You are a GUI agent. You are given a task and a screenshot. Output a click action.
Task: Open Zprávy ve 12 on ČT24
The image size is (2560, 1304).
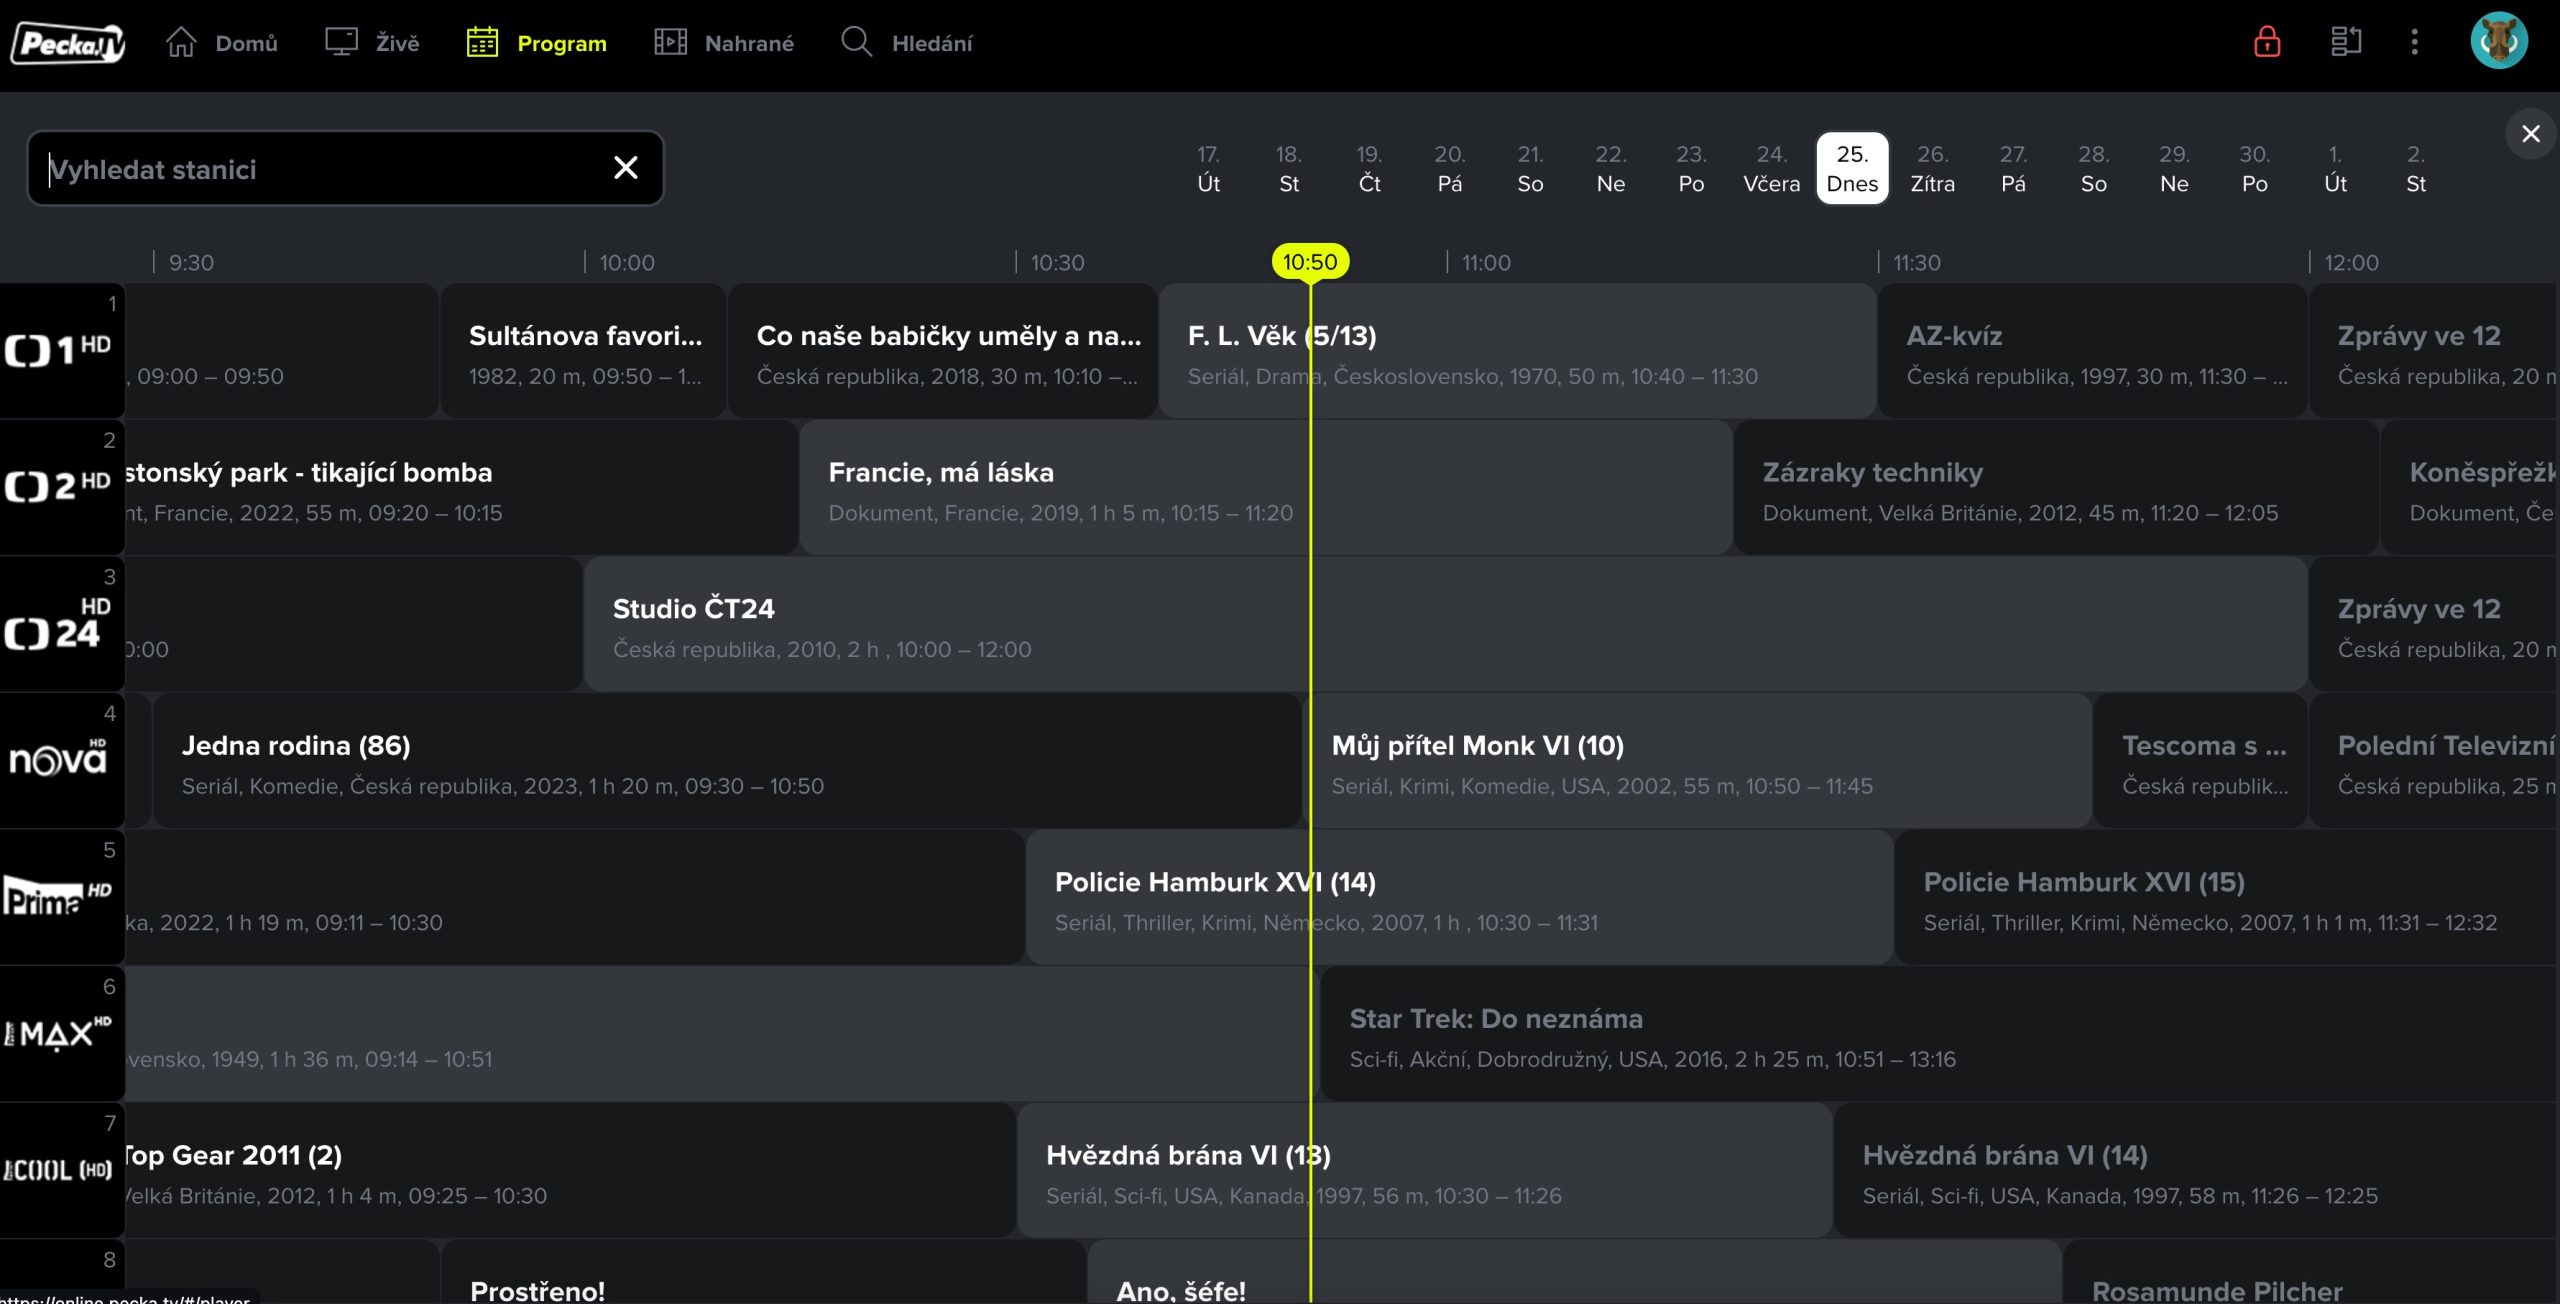[x=2434, y=624]
